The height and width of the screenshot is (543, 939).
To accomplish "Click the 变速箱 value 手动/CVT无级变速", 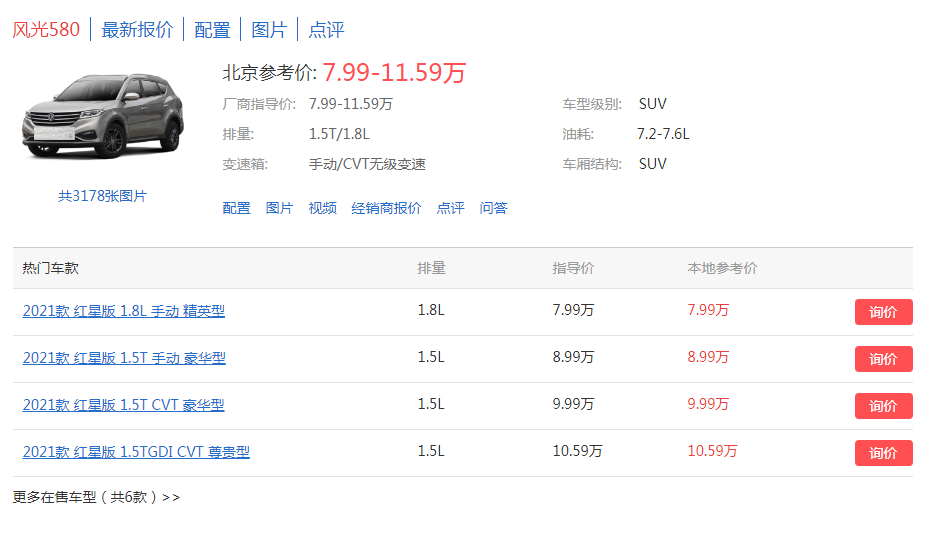I will click(367, 164).
